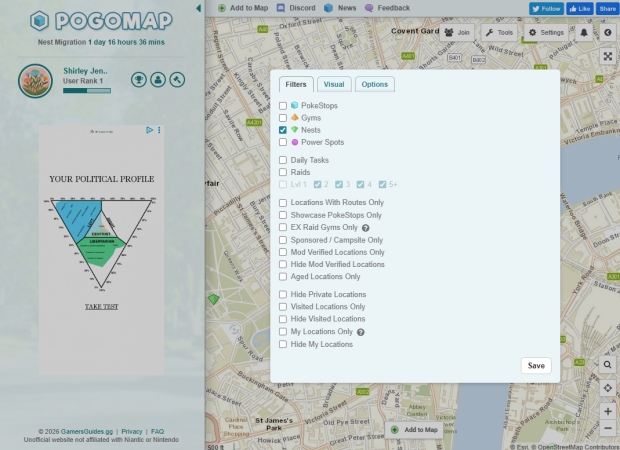Open the Settings menu
620x450 pixels.
coord(546,32)
